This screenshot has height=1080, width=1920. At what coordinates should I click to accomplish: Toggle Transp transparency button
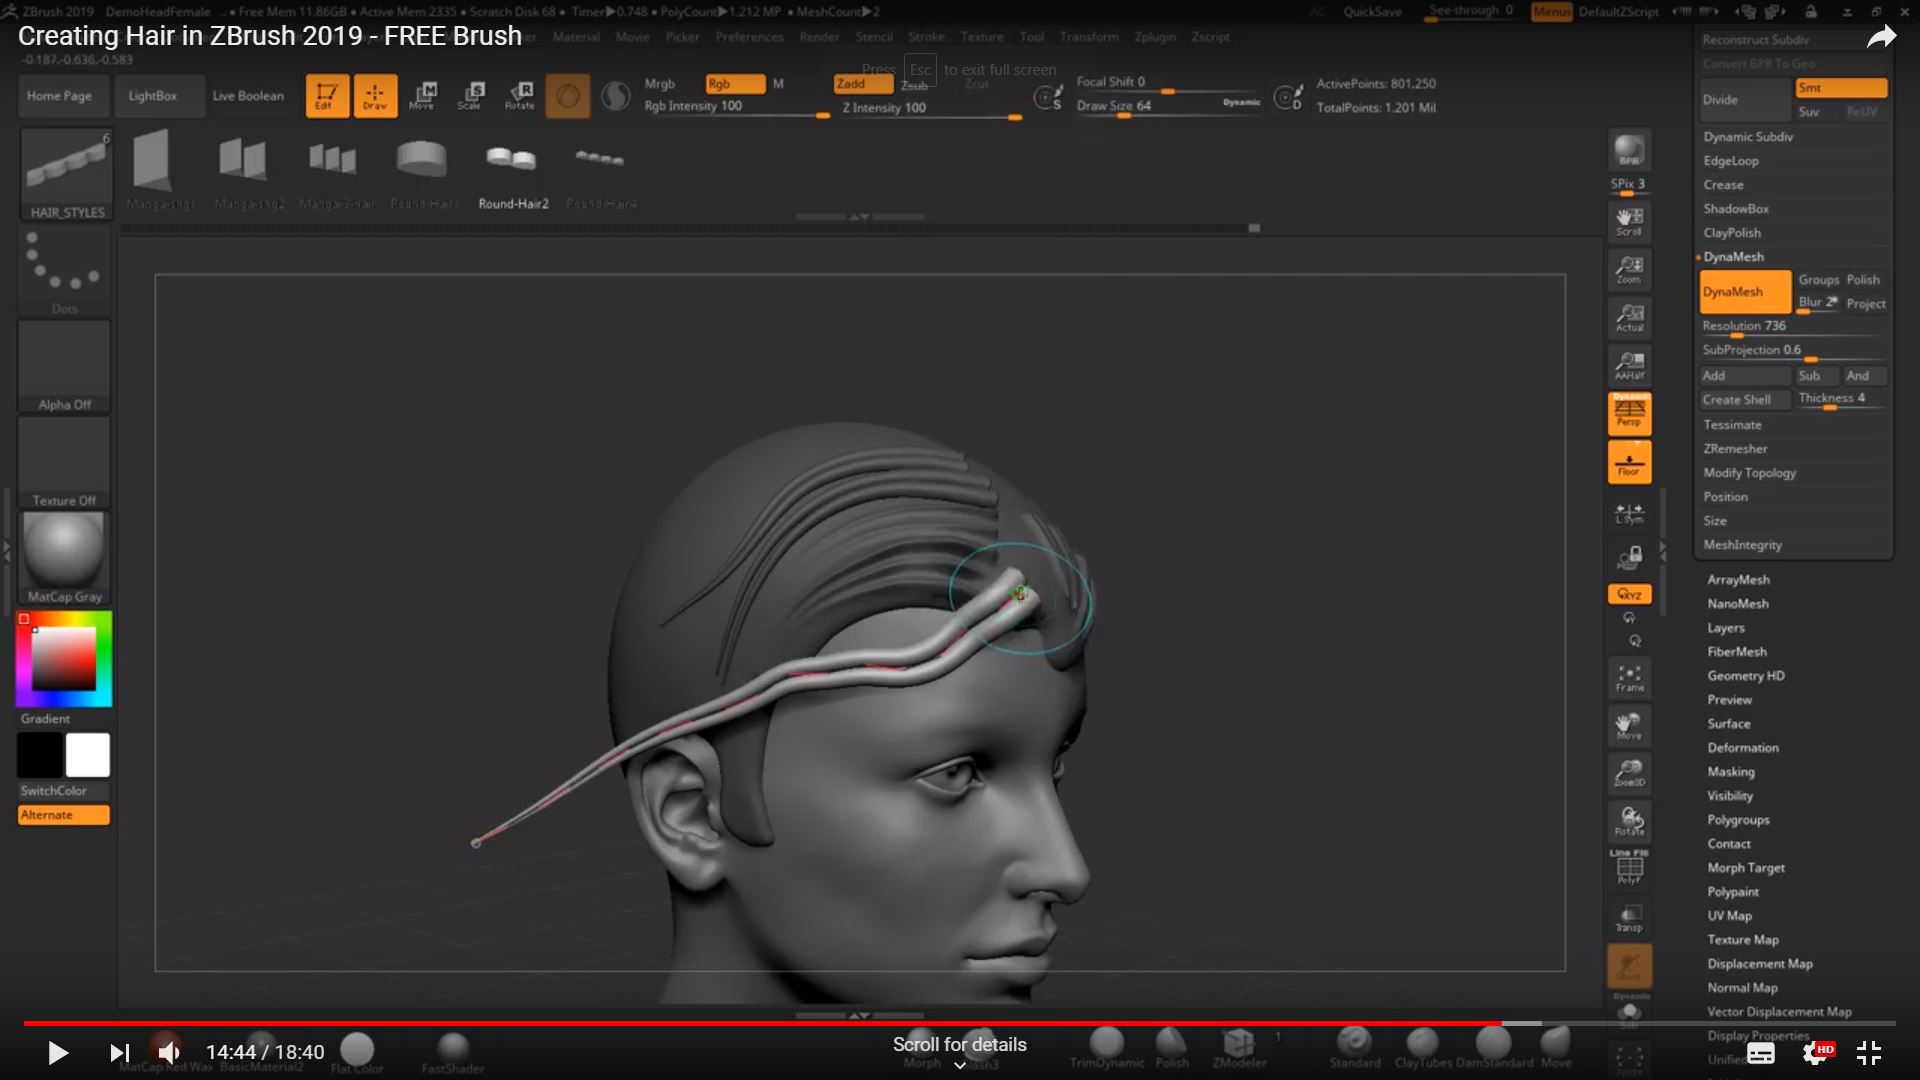pyautogui.click(x=1629, y=918)
